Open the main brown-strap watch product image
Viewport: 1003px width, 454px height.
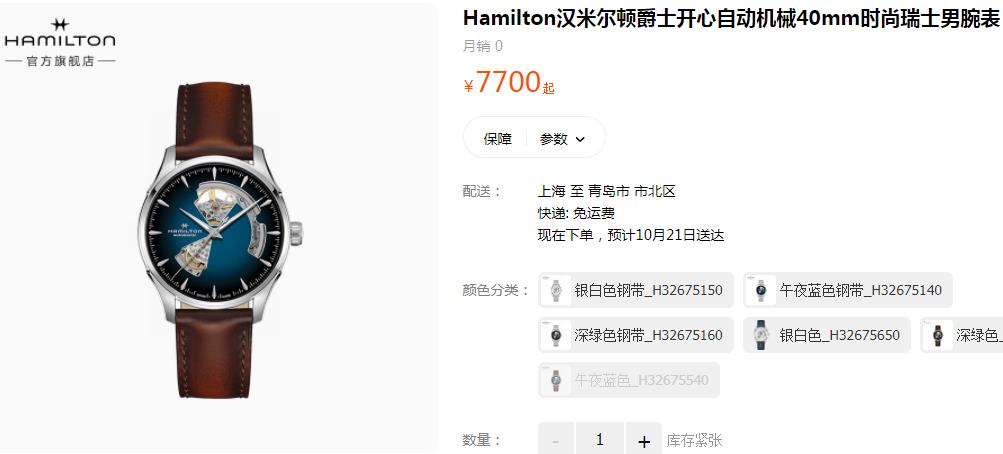[x=220, y=240]
